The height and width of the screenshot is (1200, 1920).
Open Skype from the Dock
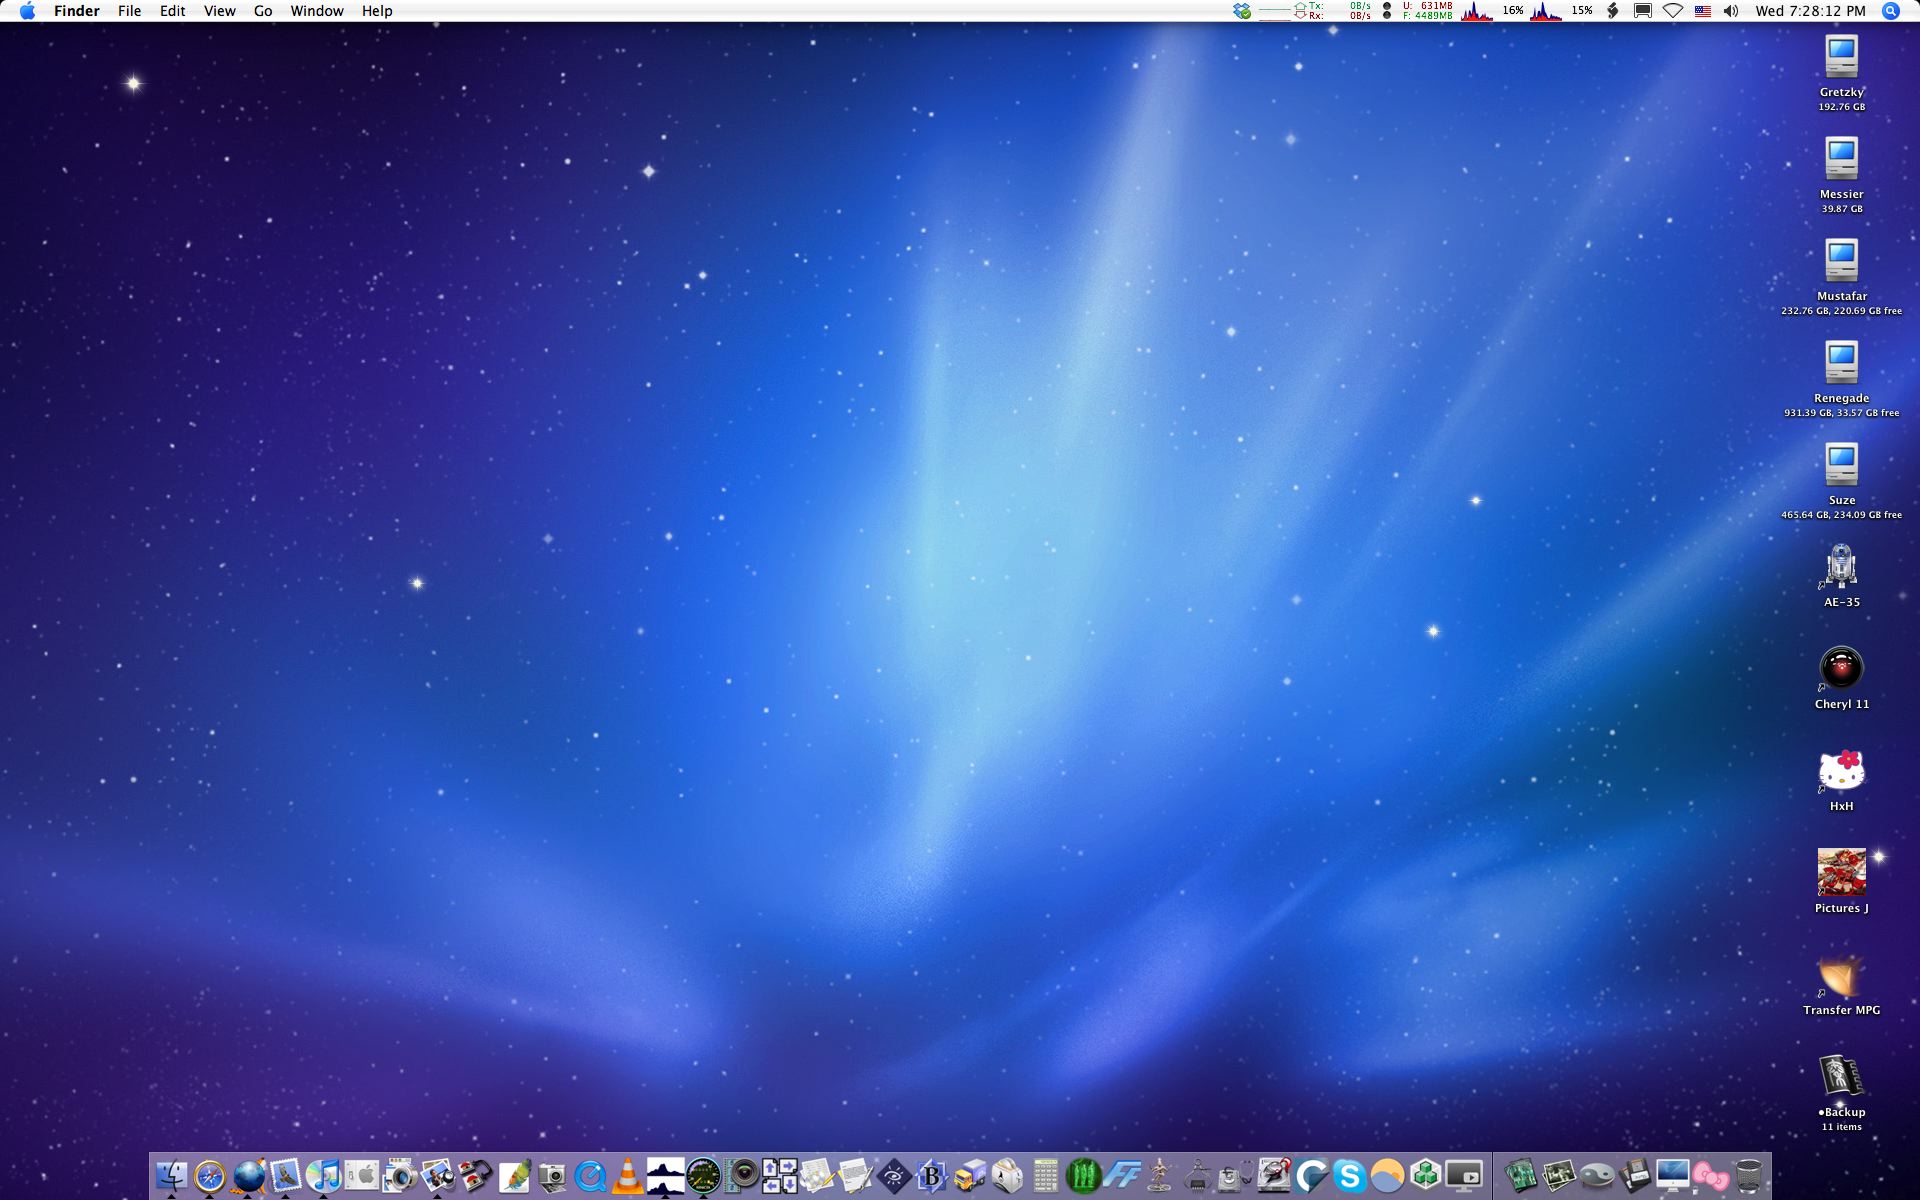click(x=1349, y=1176)
